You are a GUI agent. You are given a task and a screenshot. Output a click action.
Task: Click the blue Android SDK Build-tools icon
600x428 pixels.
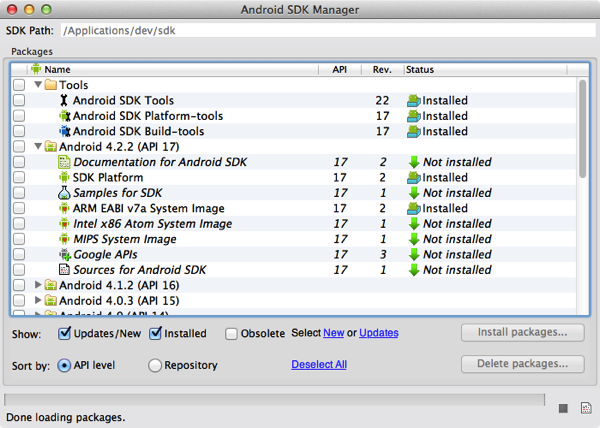[x=64, y=131]
